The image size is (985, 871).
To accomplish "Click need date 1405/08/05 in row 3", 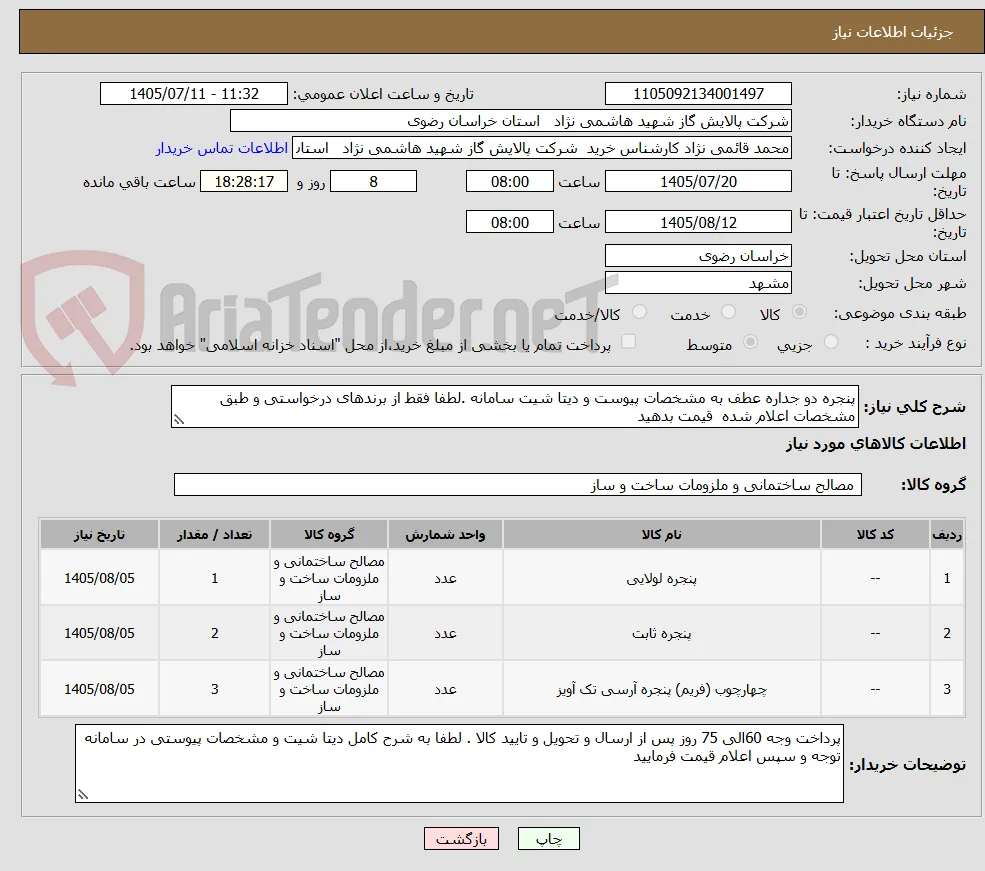I will coord(99,690).
